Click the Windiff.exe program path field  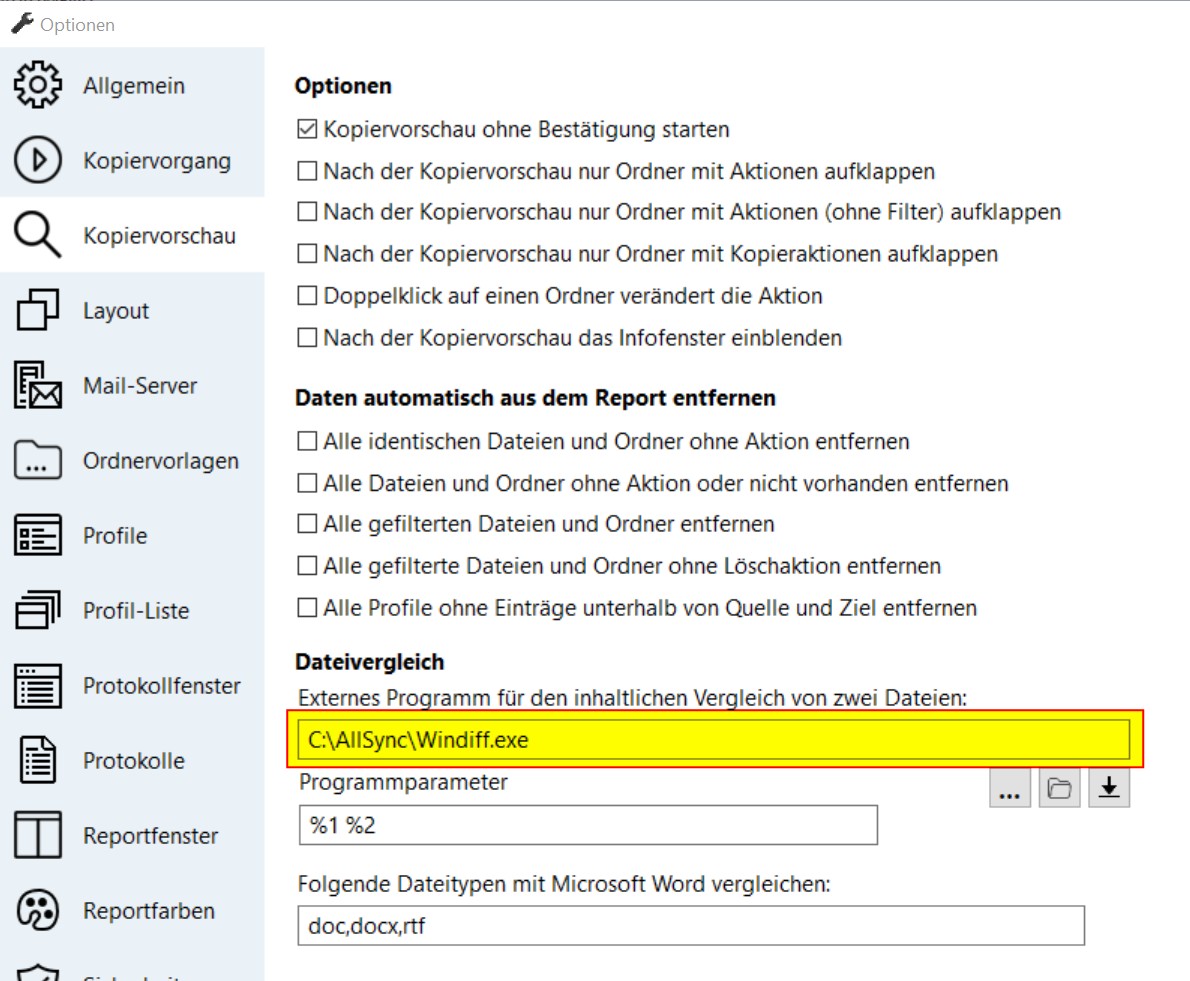(714, 740)
